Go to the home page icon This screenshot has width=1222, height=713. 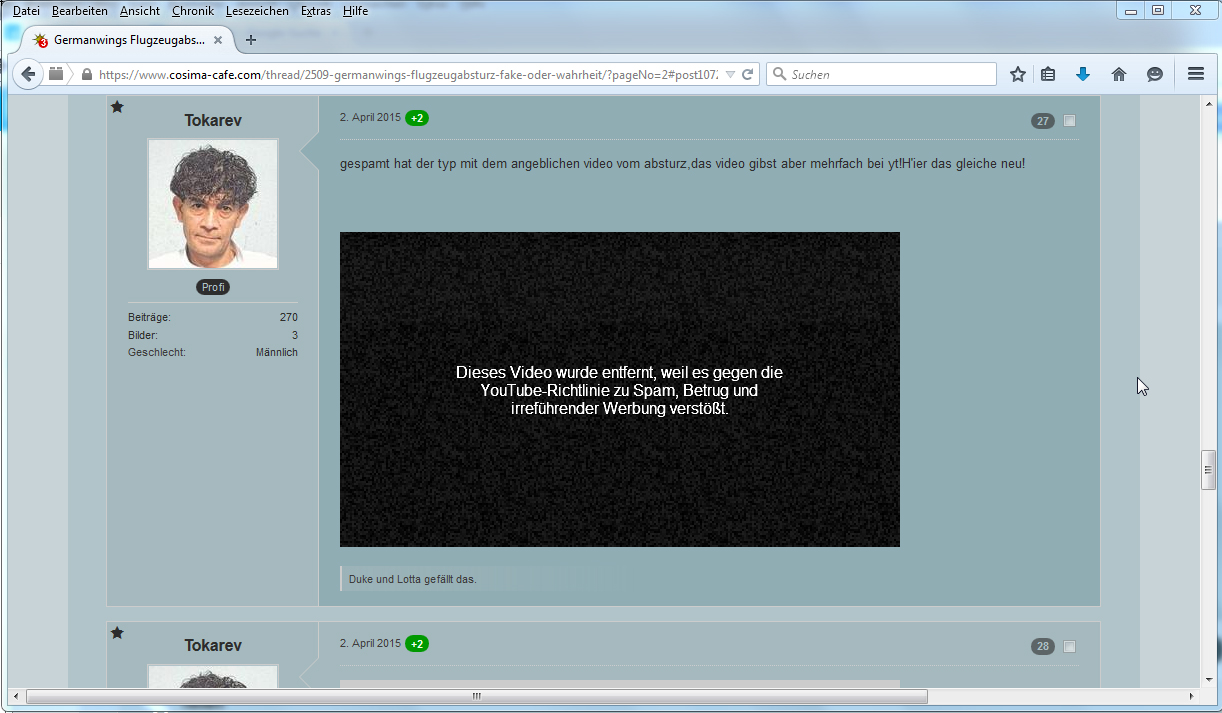click(1119, 74)
